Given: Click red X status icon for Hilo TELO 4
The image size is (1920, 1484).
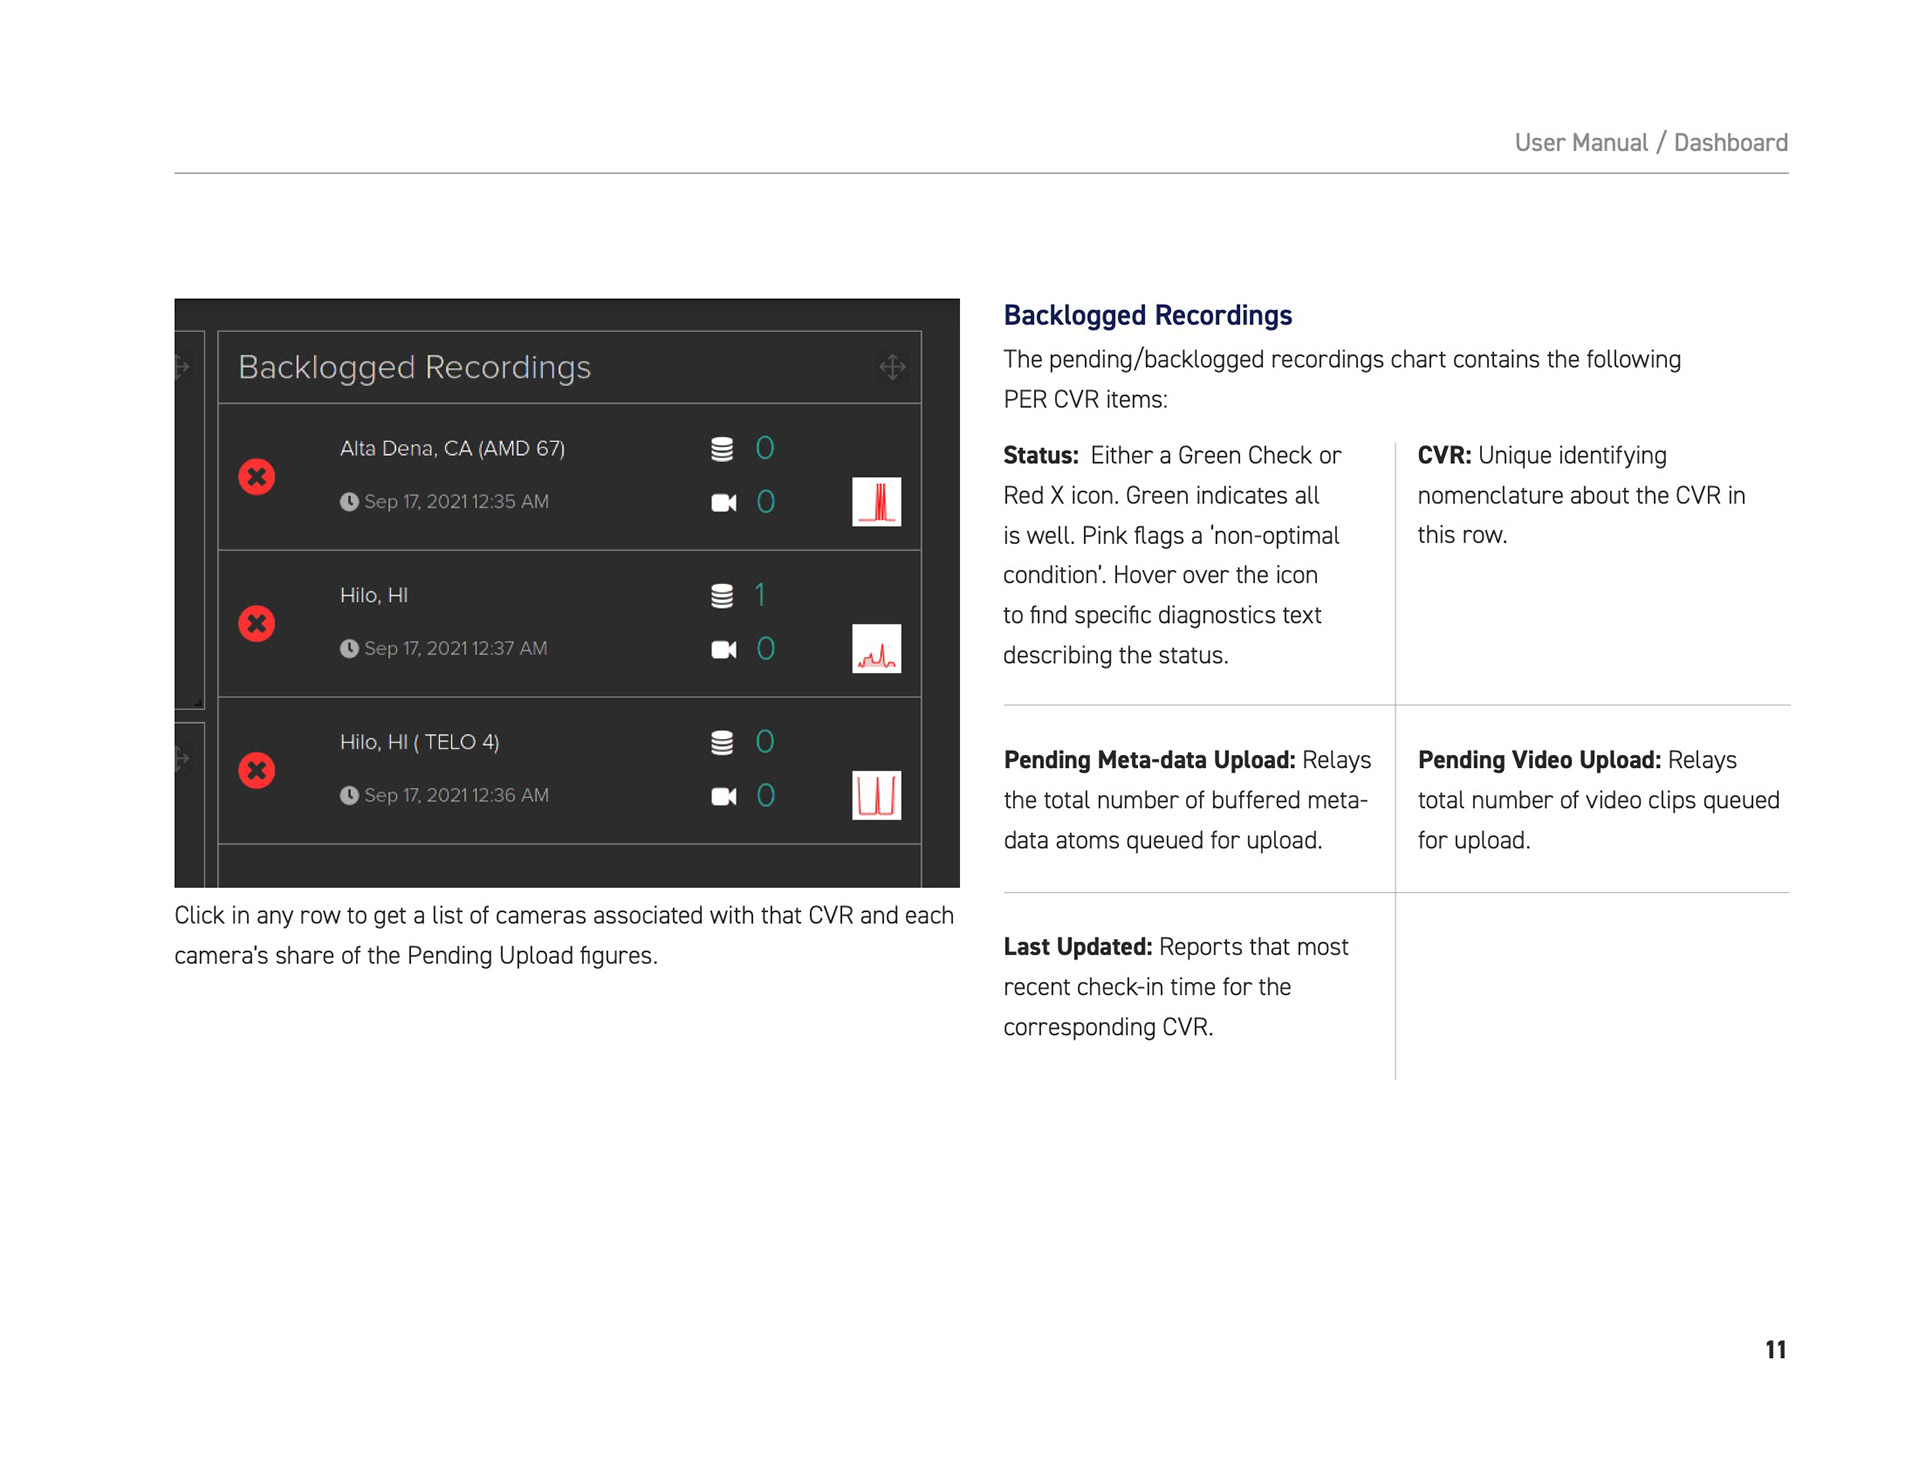Looking at the screenshot, I should point(257,771).
